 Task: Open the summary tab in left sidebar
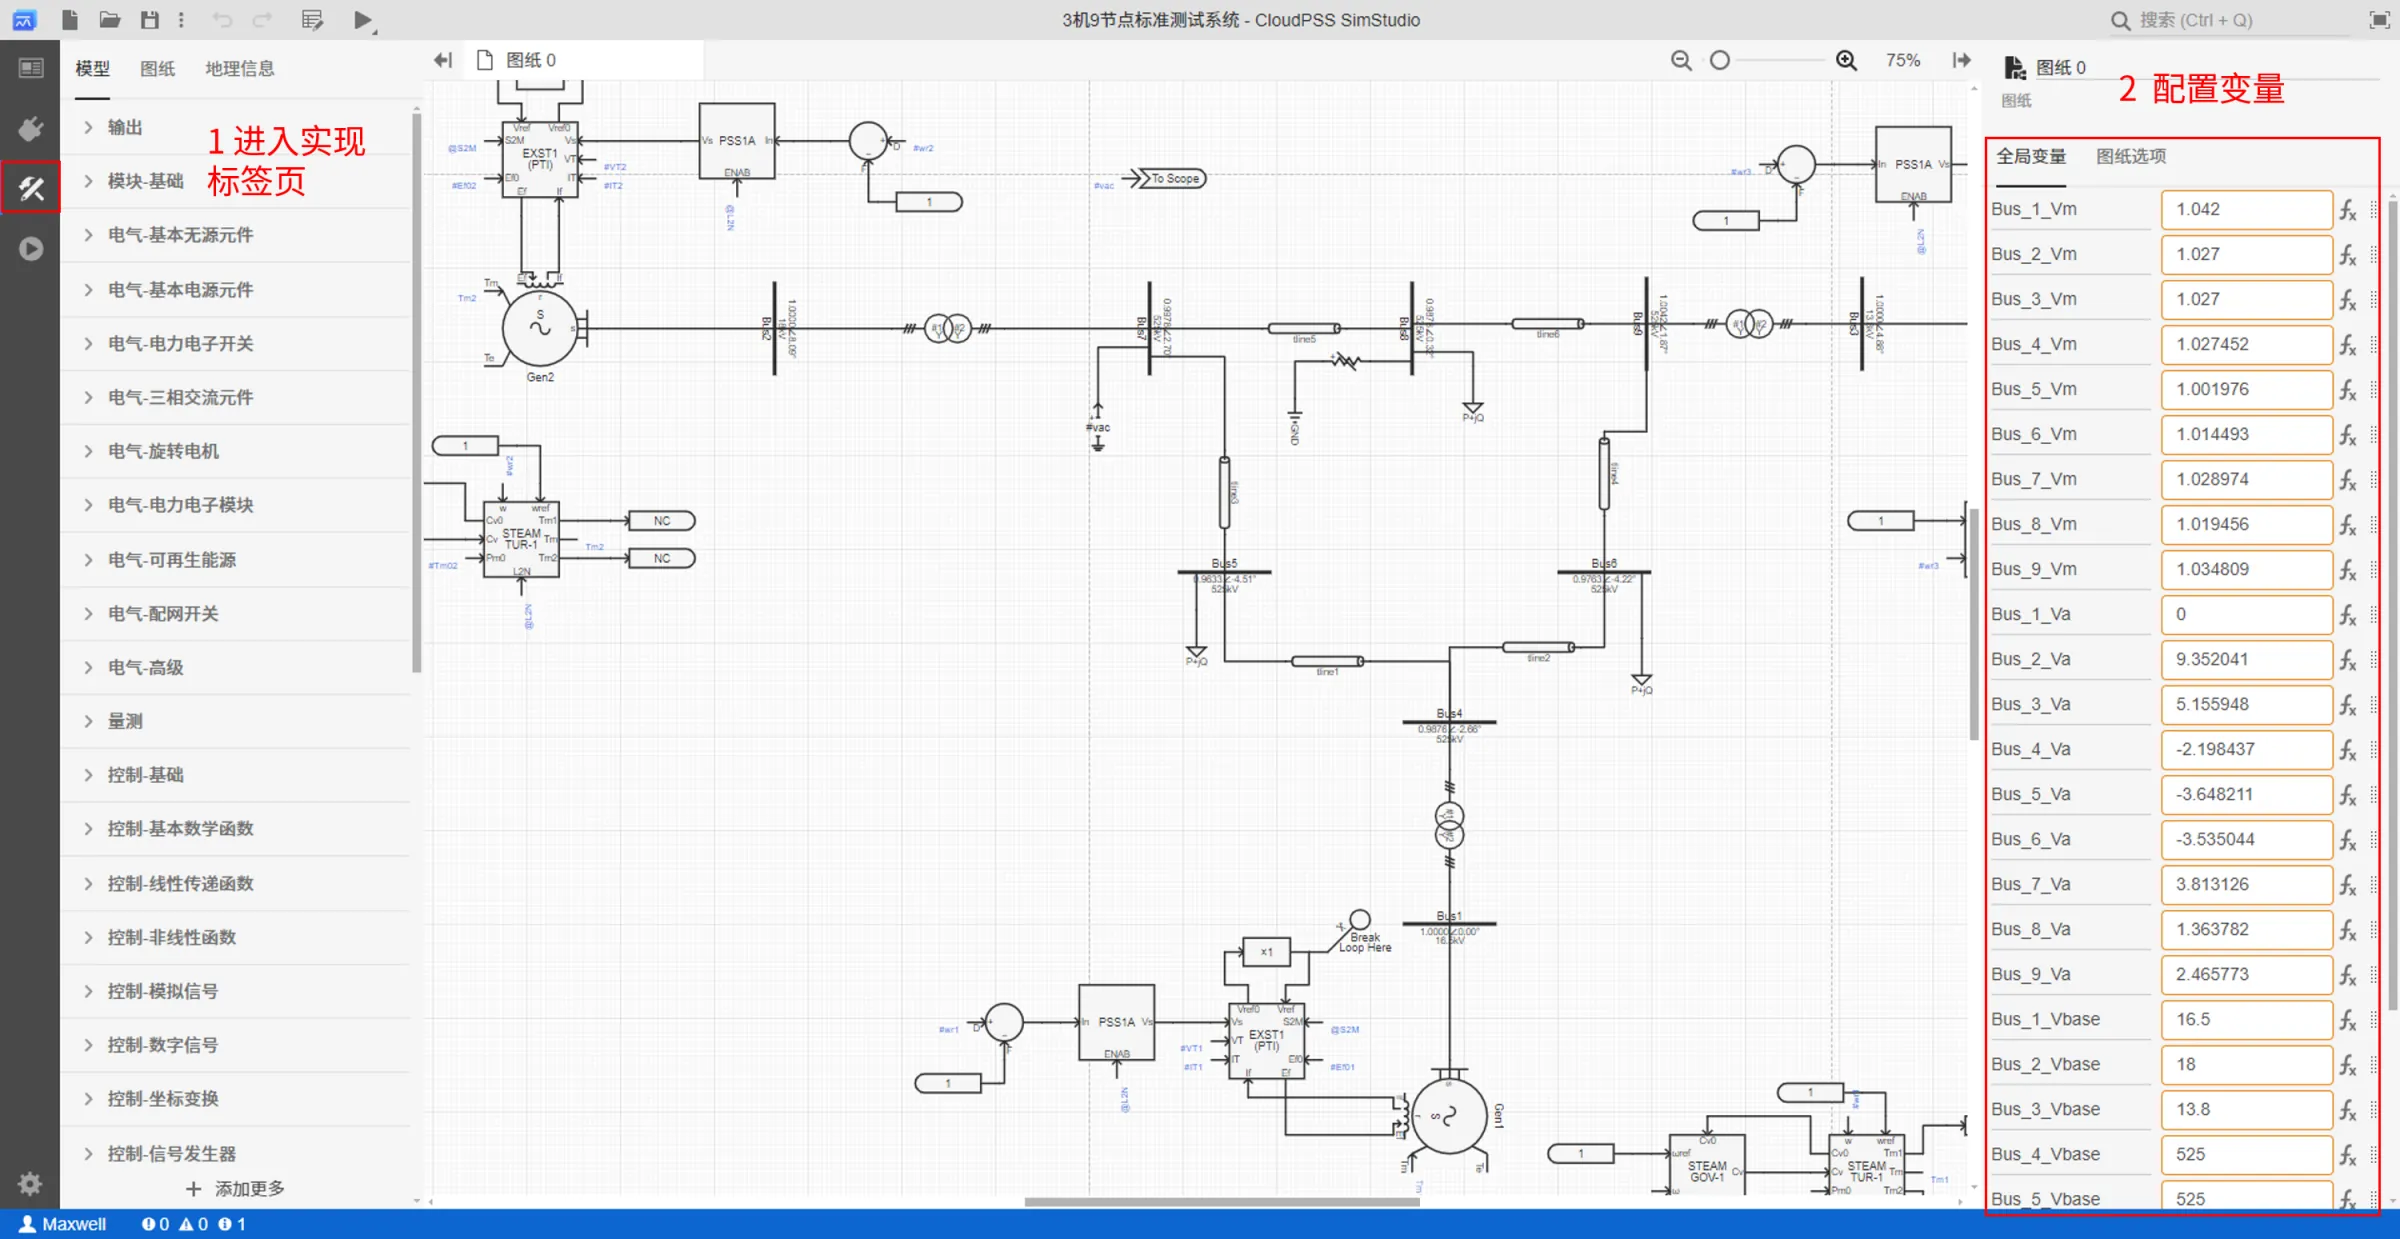(30, 68)
